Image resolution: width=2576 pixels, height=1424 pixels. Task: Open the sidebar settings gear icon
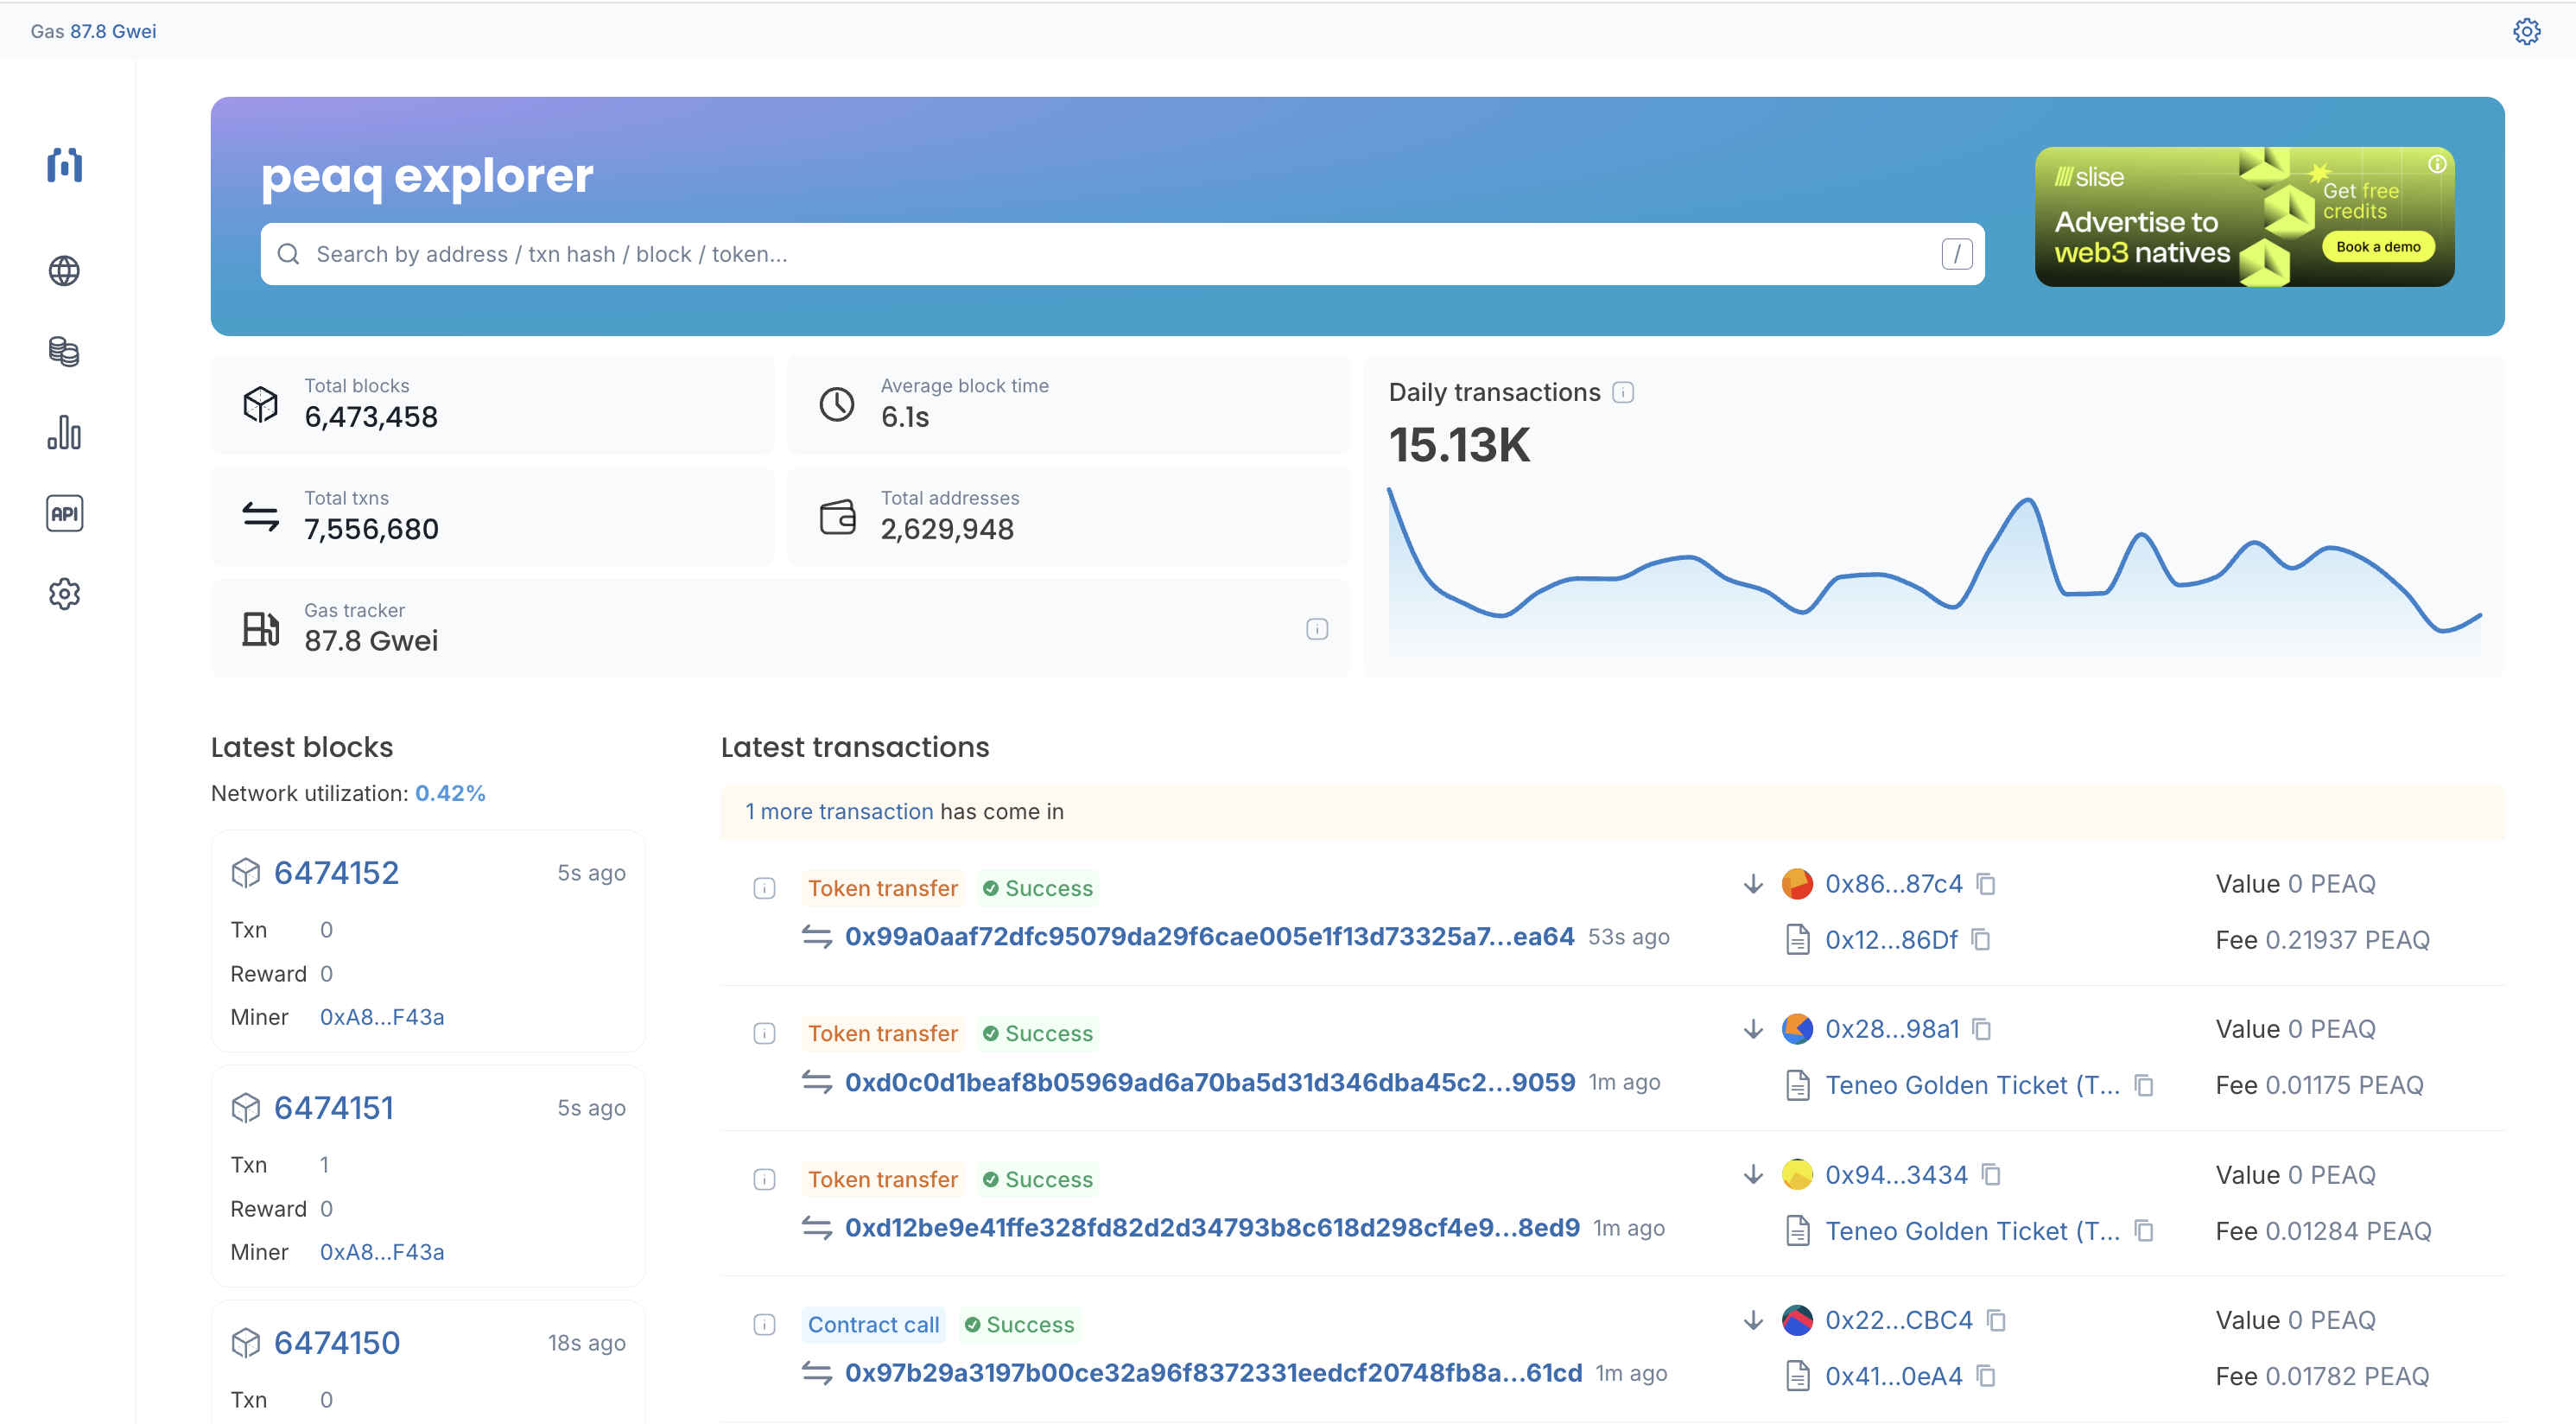[64, 594]
